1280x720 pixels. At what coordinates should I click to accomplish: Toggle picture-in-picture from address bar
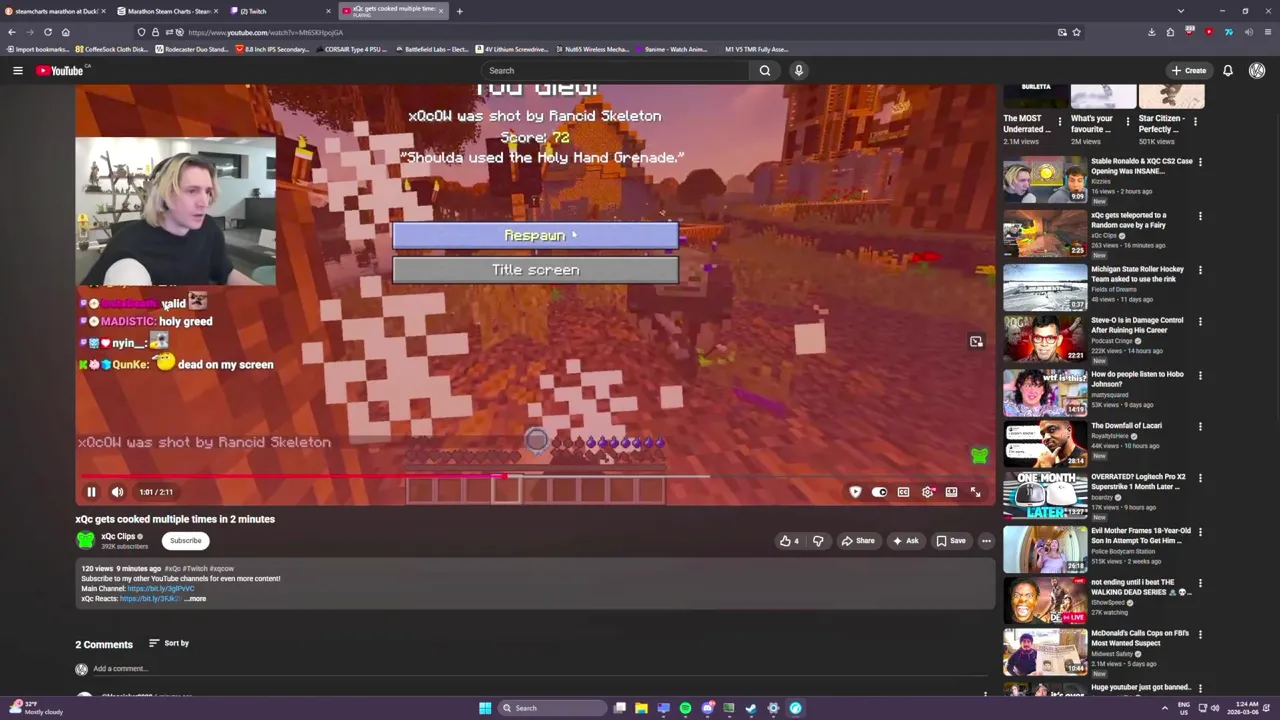point(1062,32)
